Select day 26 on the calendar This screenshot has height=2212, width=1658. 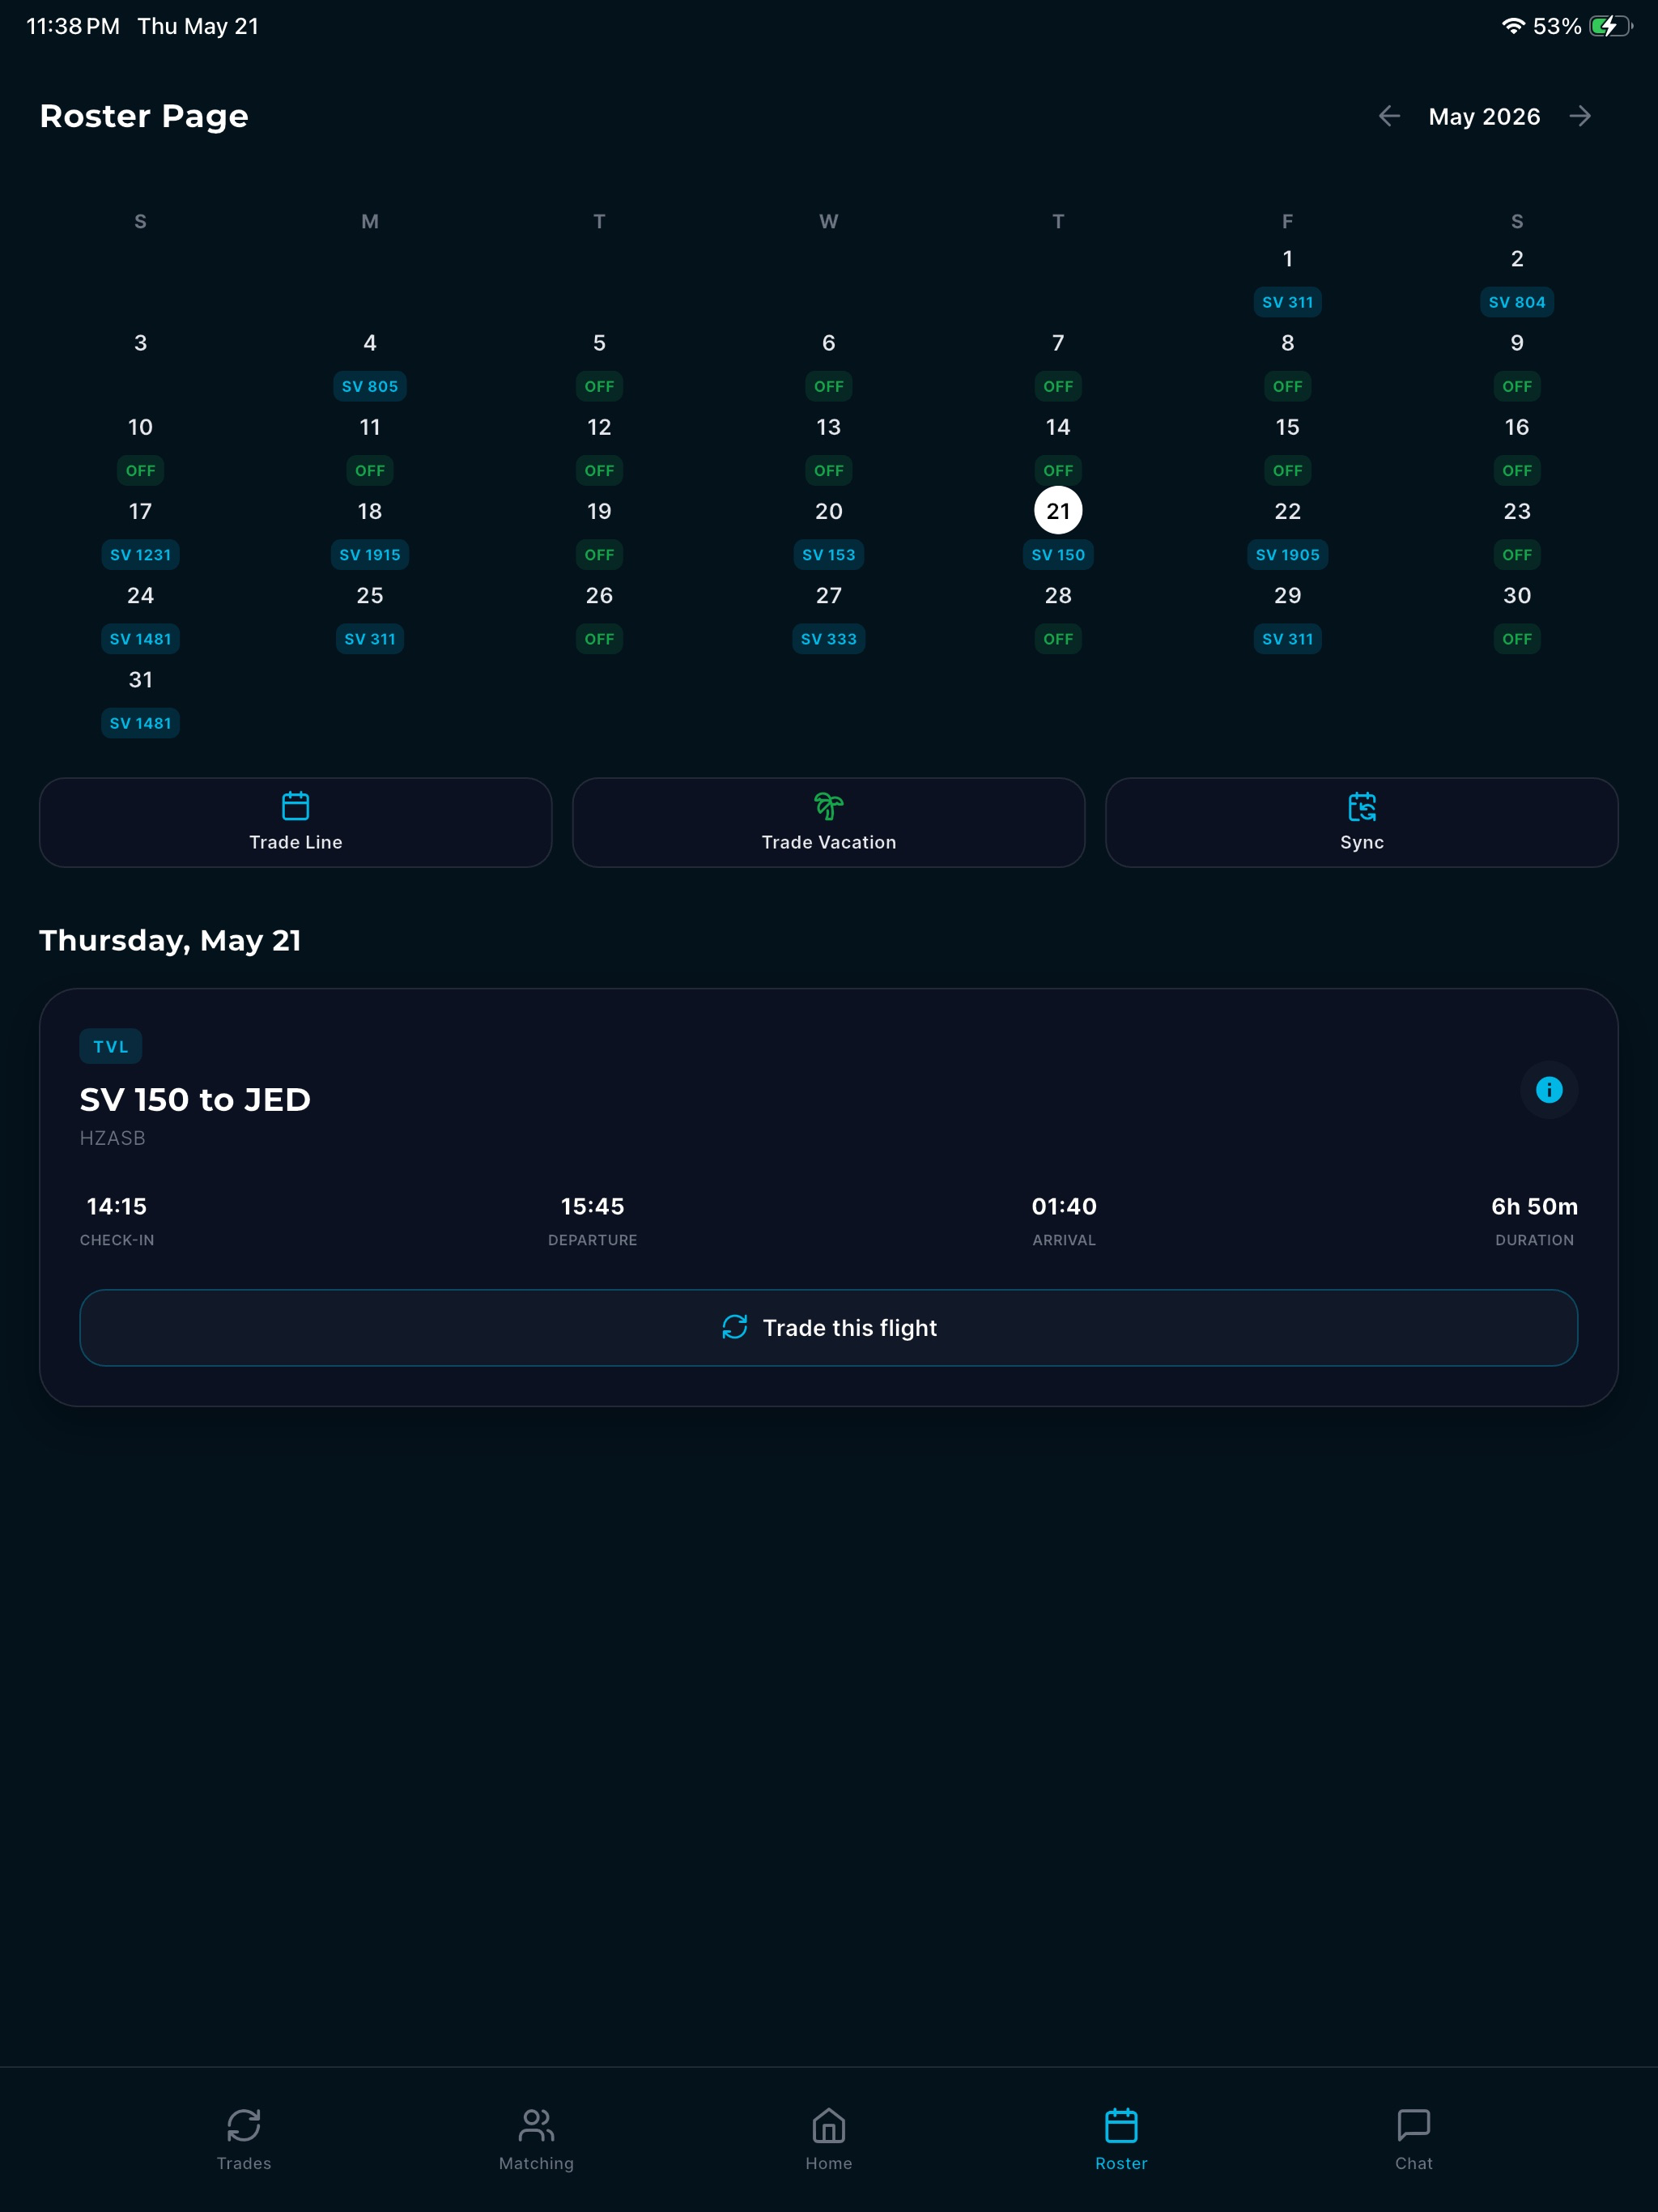click(x=599, y=595)
